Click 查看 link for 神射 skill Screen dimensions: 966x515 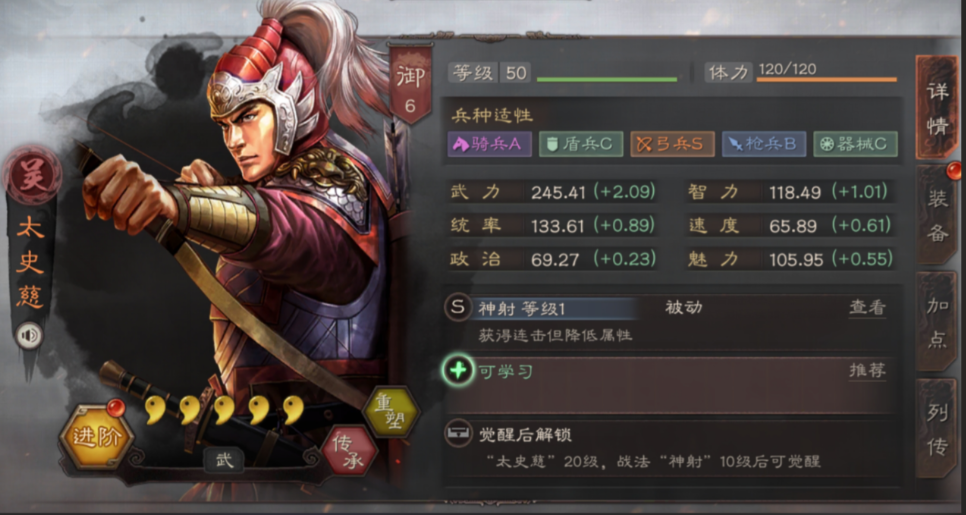[x=867, y=308]
